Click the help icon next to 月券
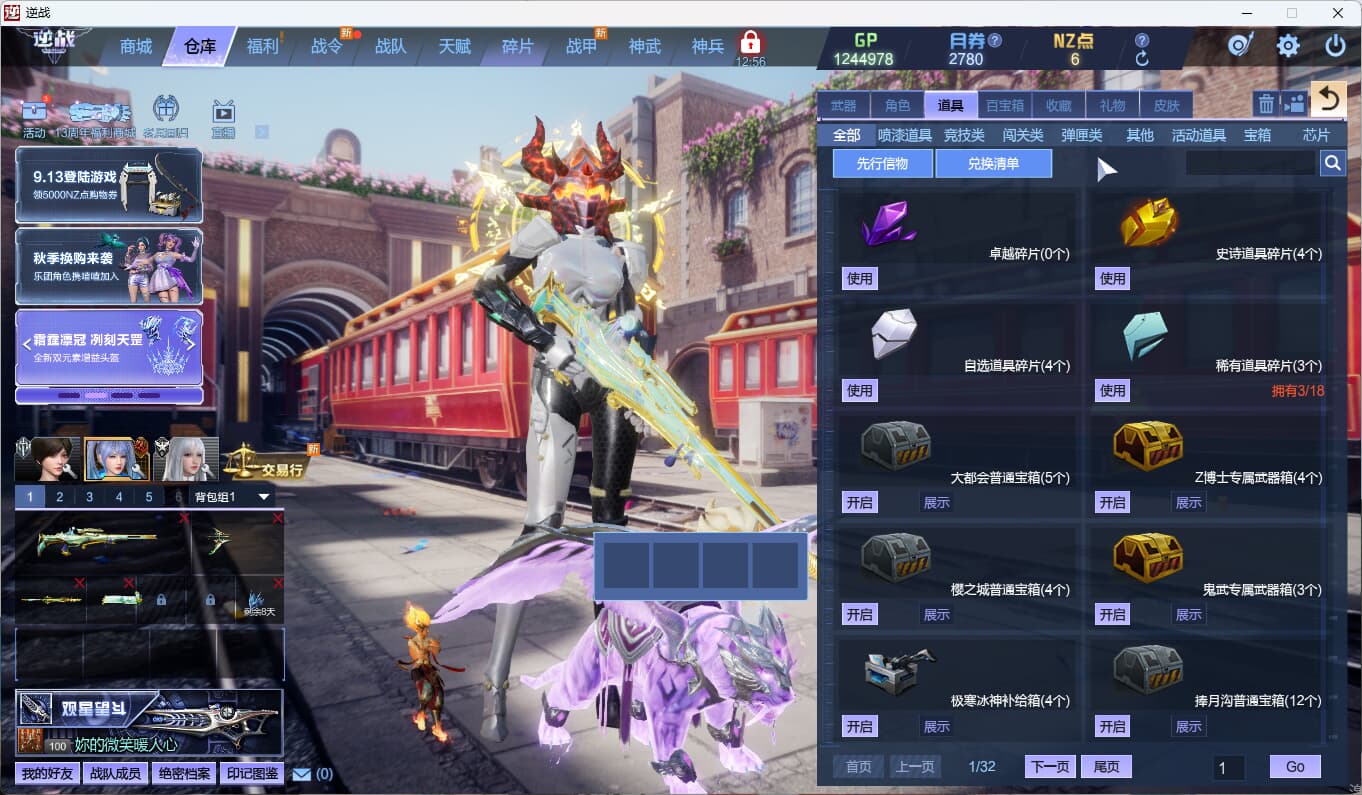1362x795 pixels. (994, 41)
